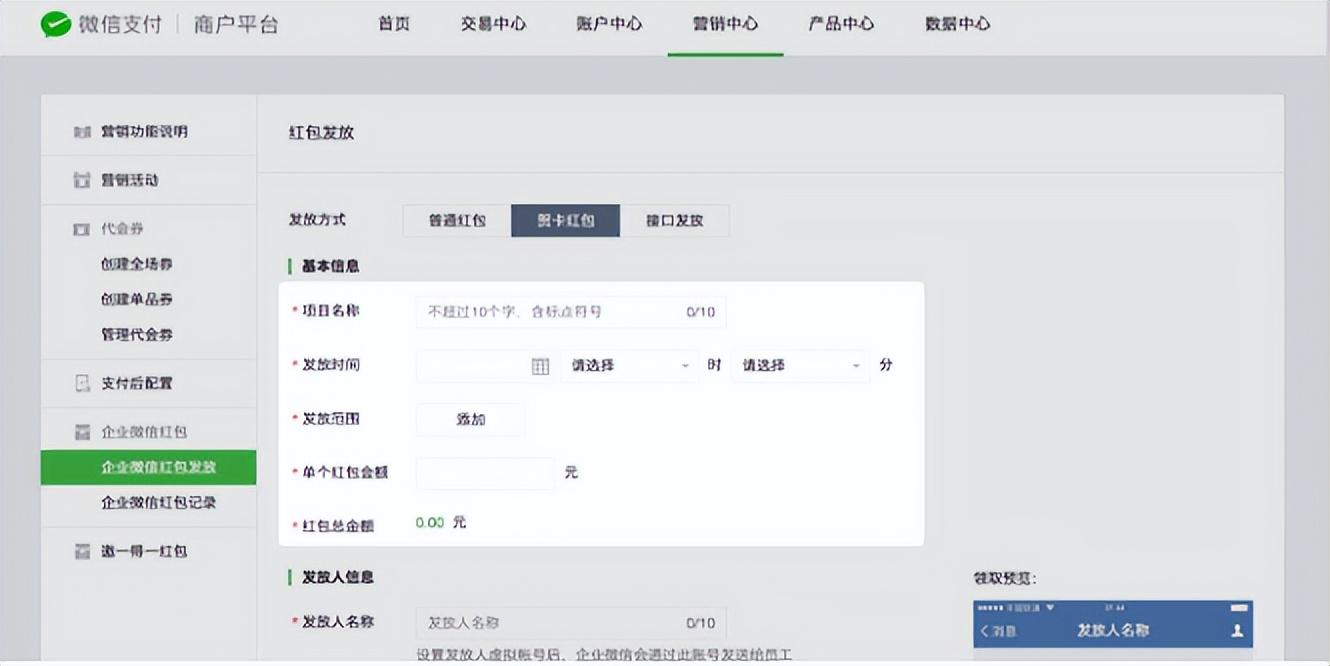
Task: Open the hour 请选择 dropdown
Action: pos(628,365)
